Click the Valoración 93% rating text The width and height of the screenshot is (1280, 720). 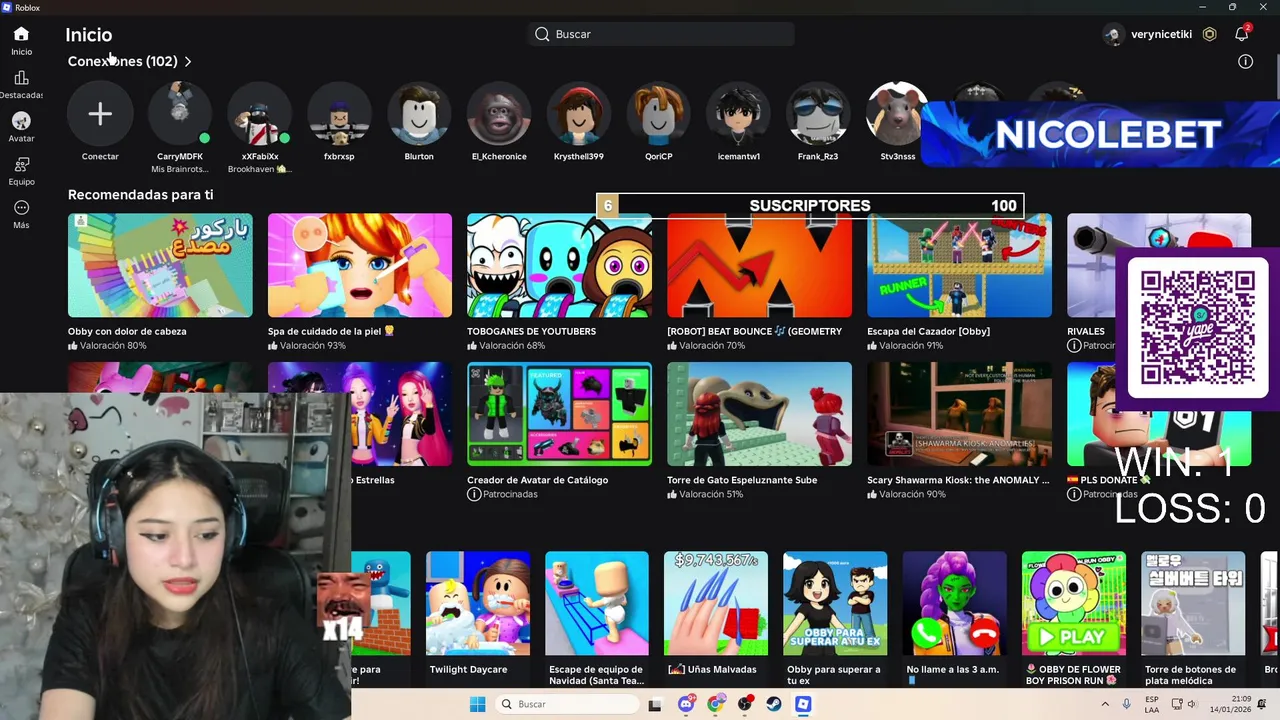pos(313,346)
